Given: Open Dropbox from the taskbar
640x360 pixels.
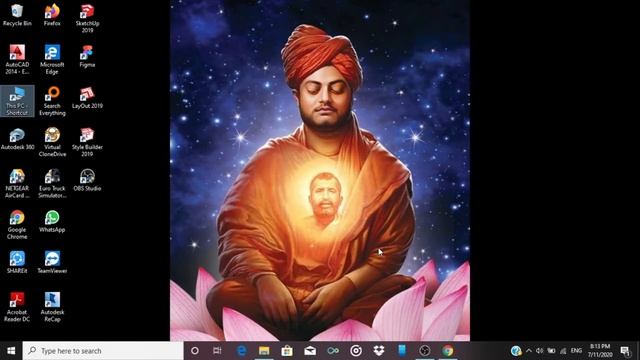Looking at the screenshot, I should 379,351.
